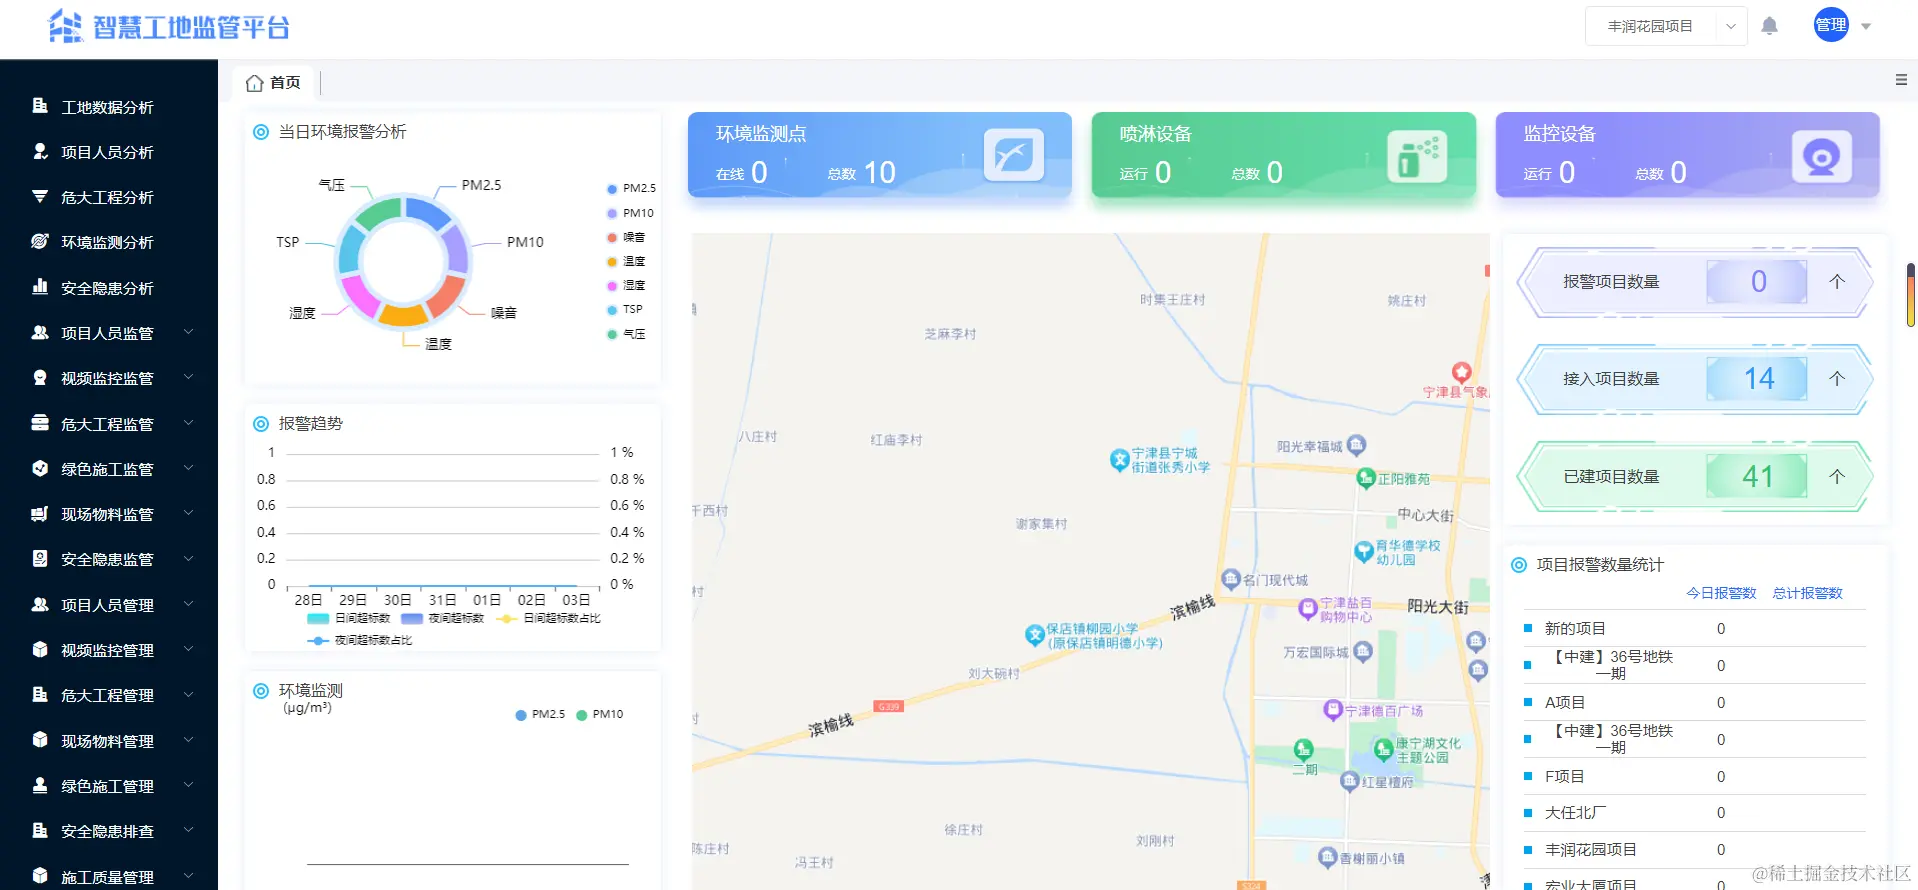Switch to the 首页 tab

coord(273,82)
